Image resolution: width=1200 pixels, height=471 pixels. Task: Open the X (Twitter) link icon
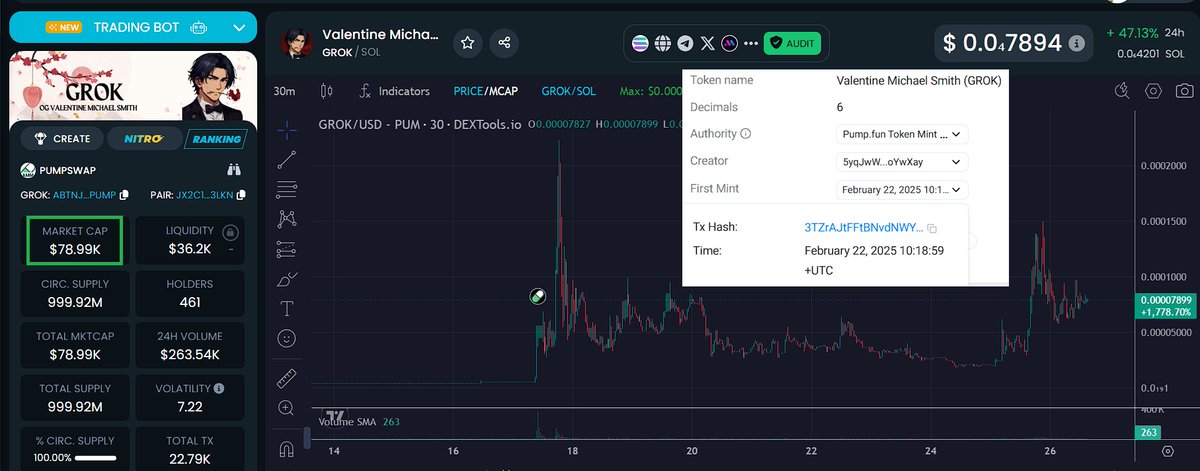[709, 43]
